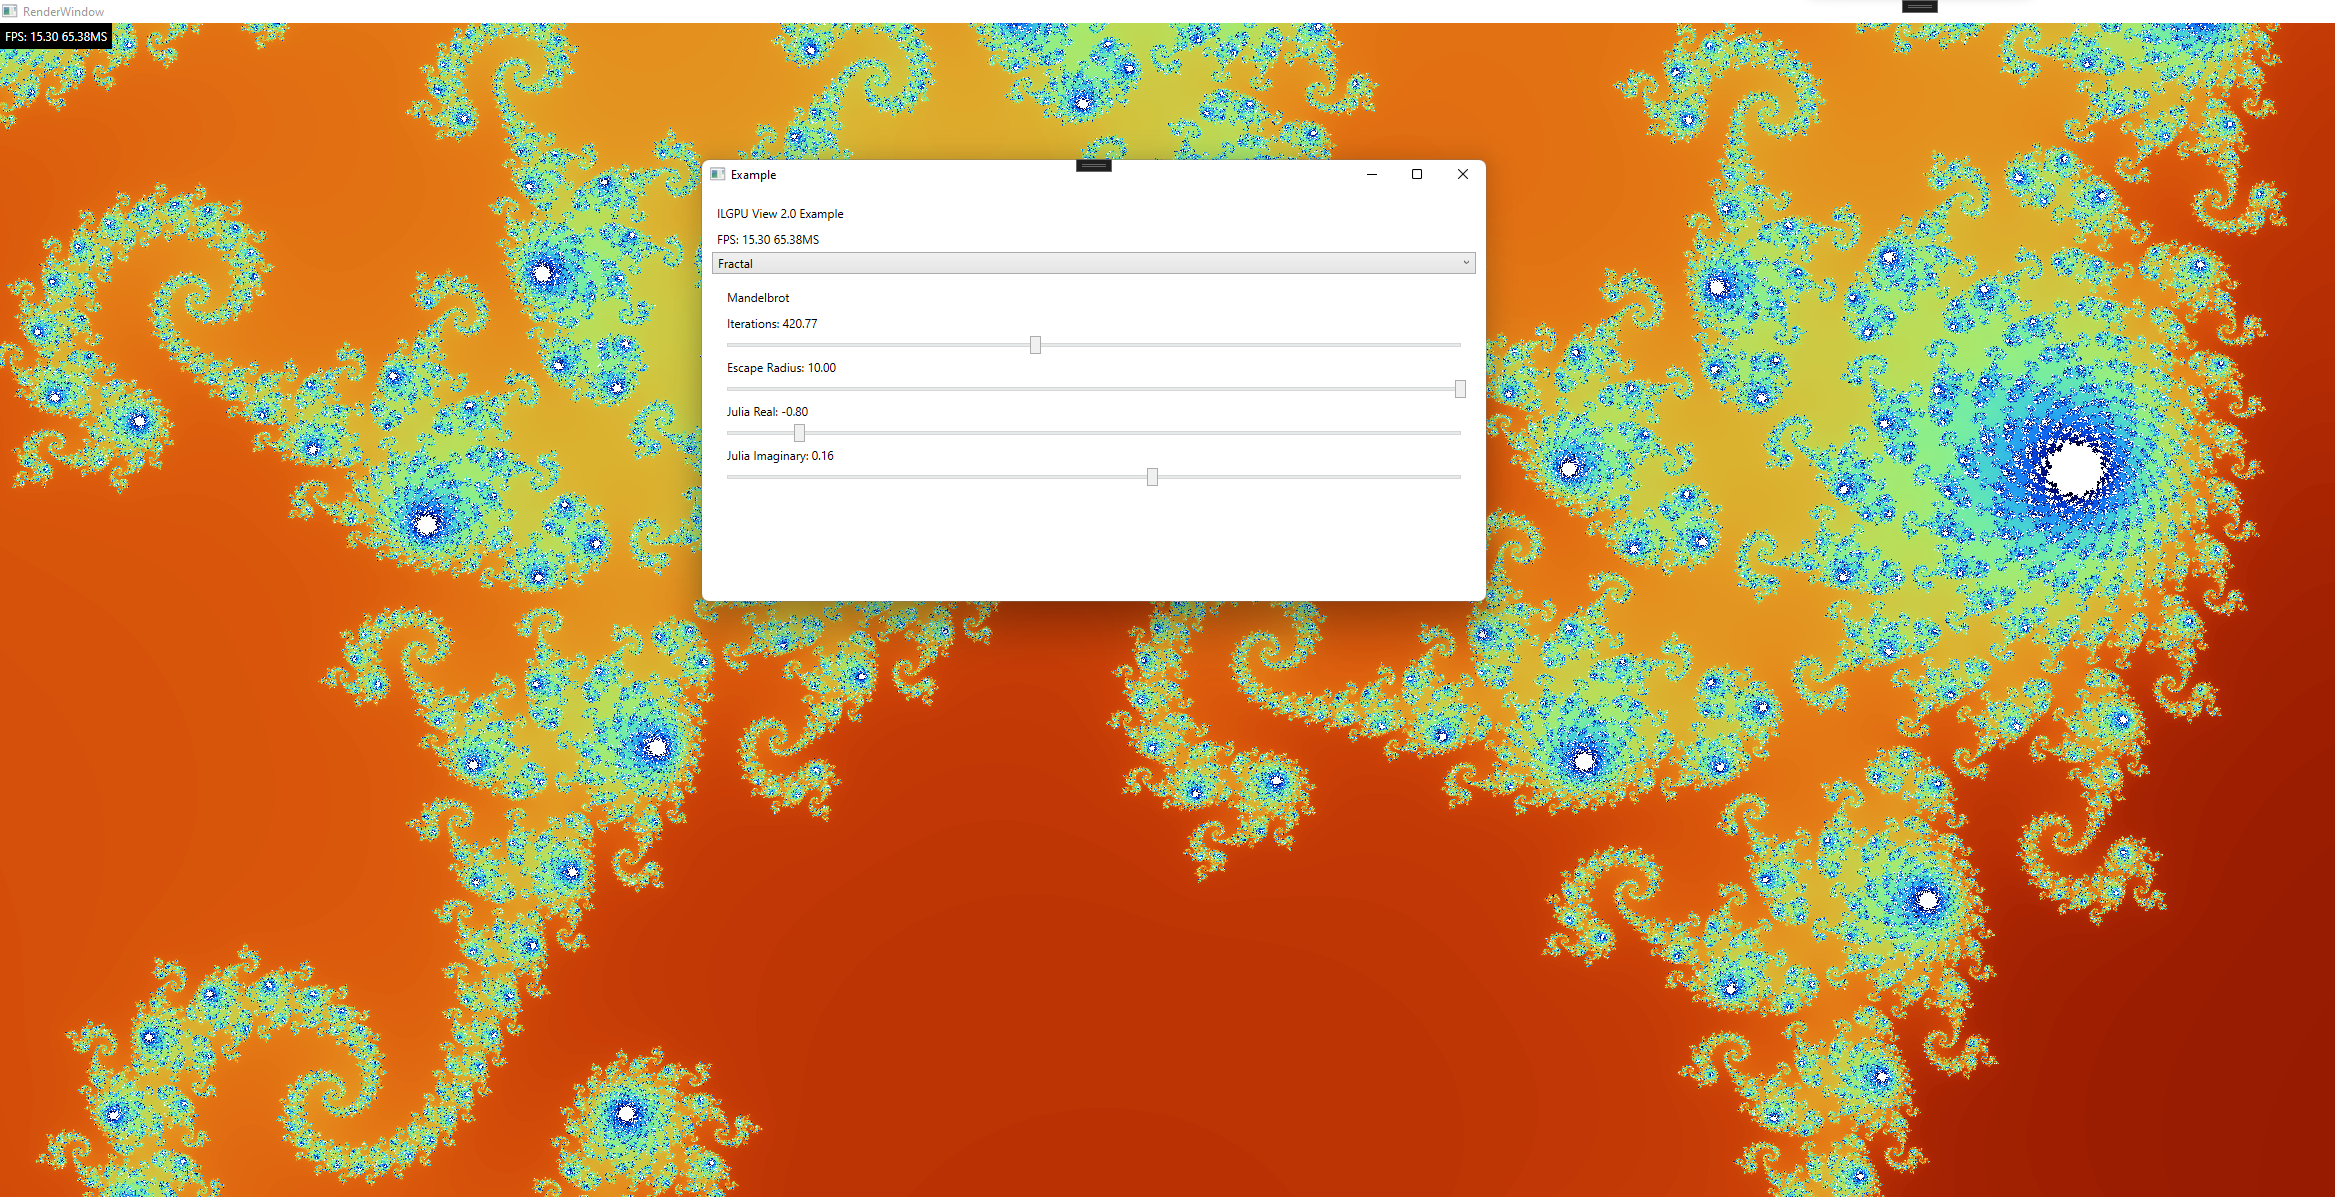Click the Escape Radius slider thumb
The image size is (2335, 1197).
[1460, 389]
